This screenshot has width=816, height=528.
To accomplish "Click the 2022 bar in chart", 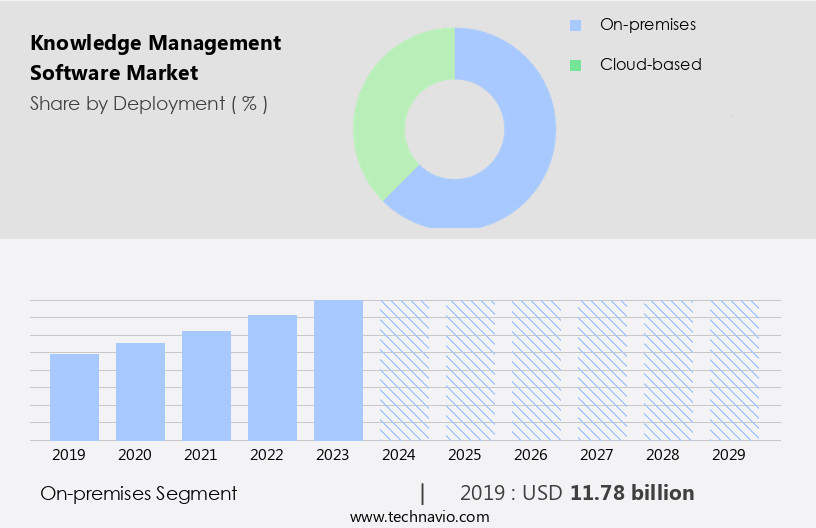I will click(272, 377).
